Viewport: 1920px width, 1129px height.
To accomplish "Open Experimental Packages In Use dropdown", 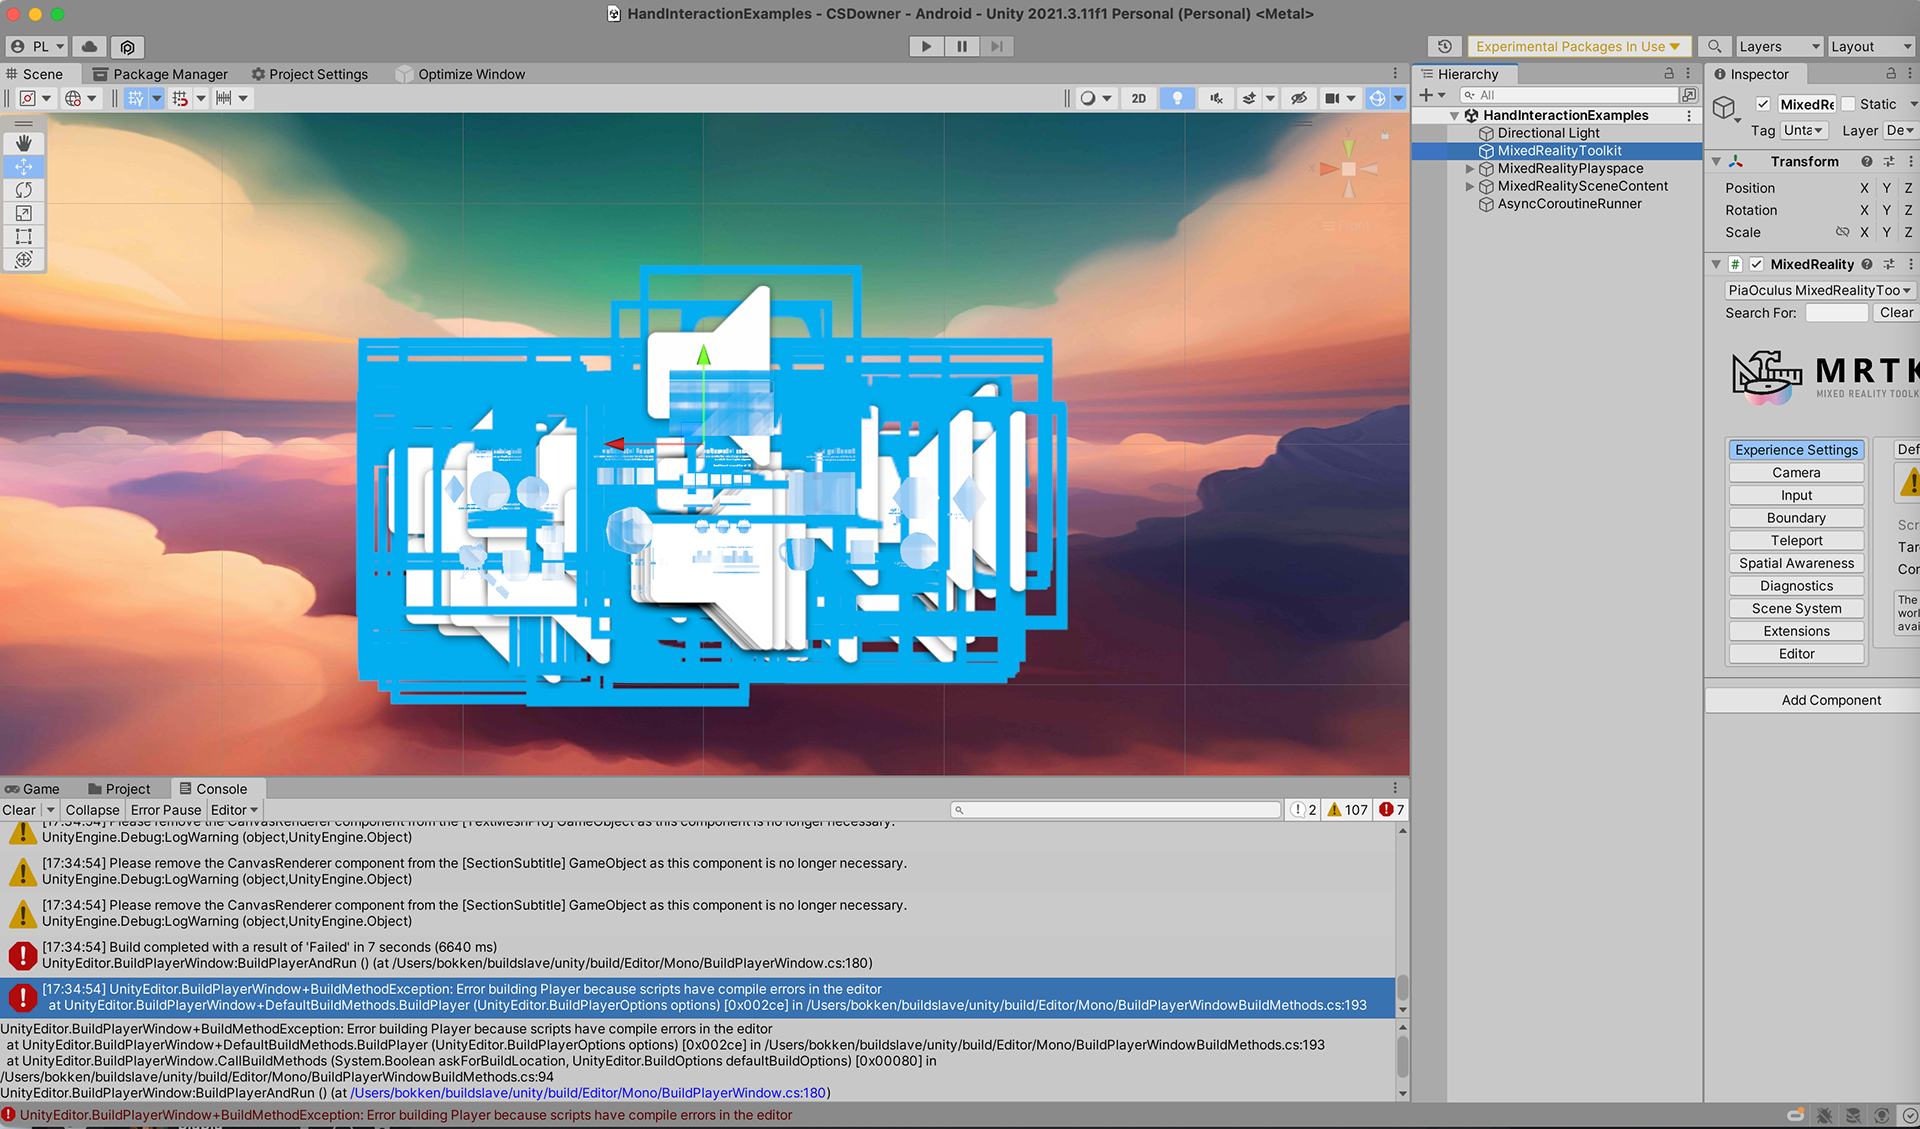I will click(1578, 46).
